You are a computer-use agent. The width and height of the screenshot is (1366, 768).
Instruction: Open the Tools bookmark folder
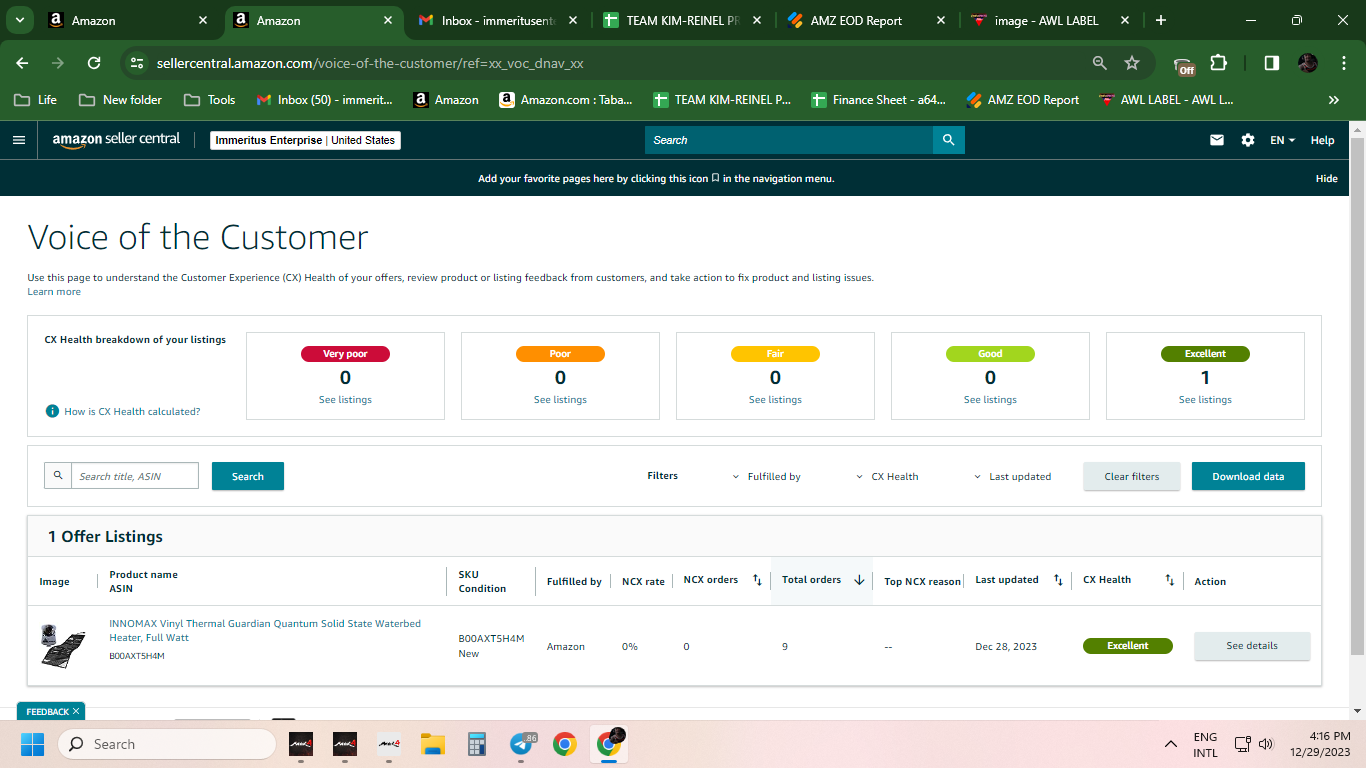(x=210, y=100)
